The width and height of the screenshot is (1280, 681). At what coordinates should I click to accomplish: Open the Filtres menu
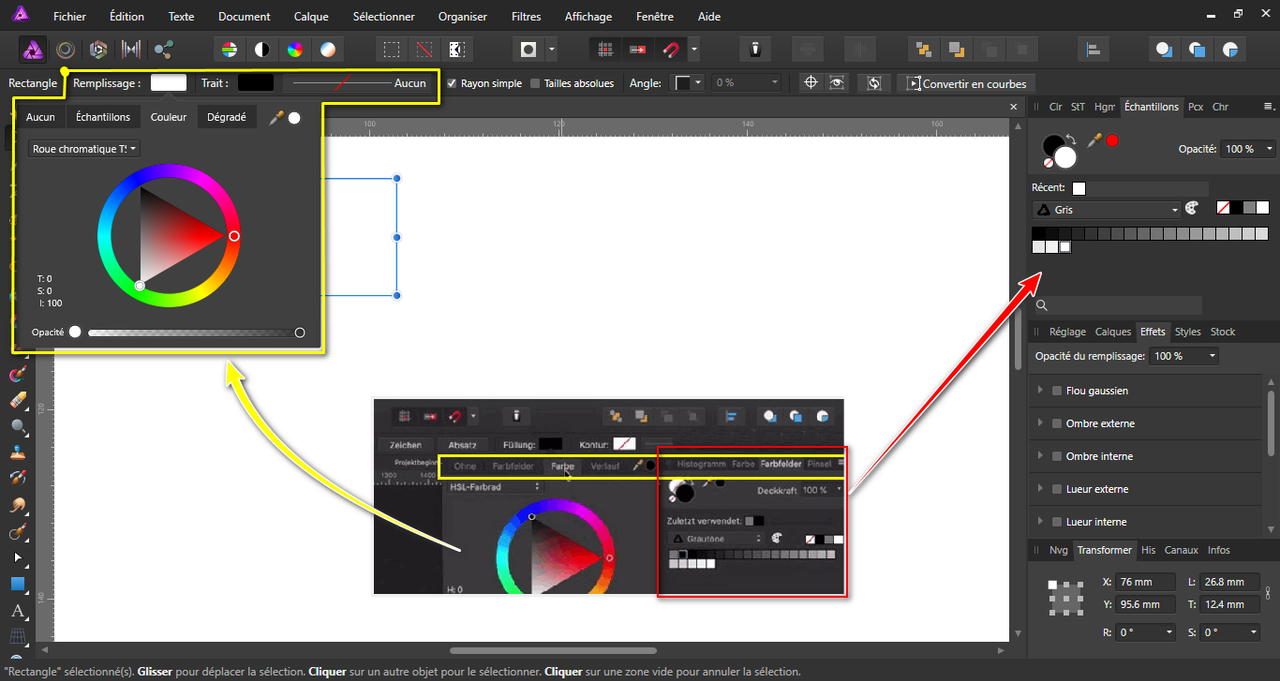[526, 17]
